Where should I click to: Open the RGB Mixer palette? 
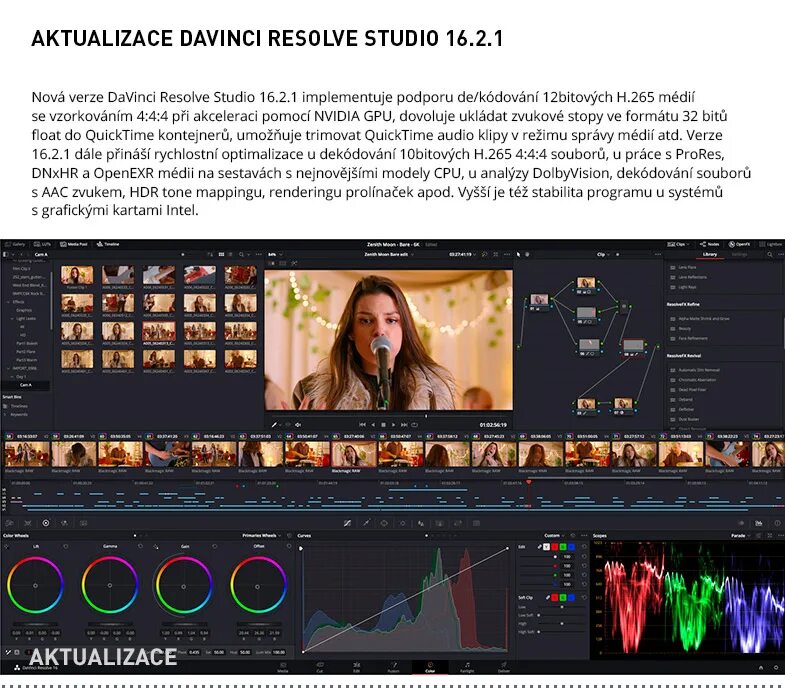pos(65,523)
